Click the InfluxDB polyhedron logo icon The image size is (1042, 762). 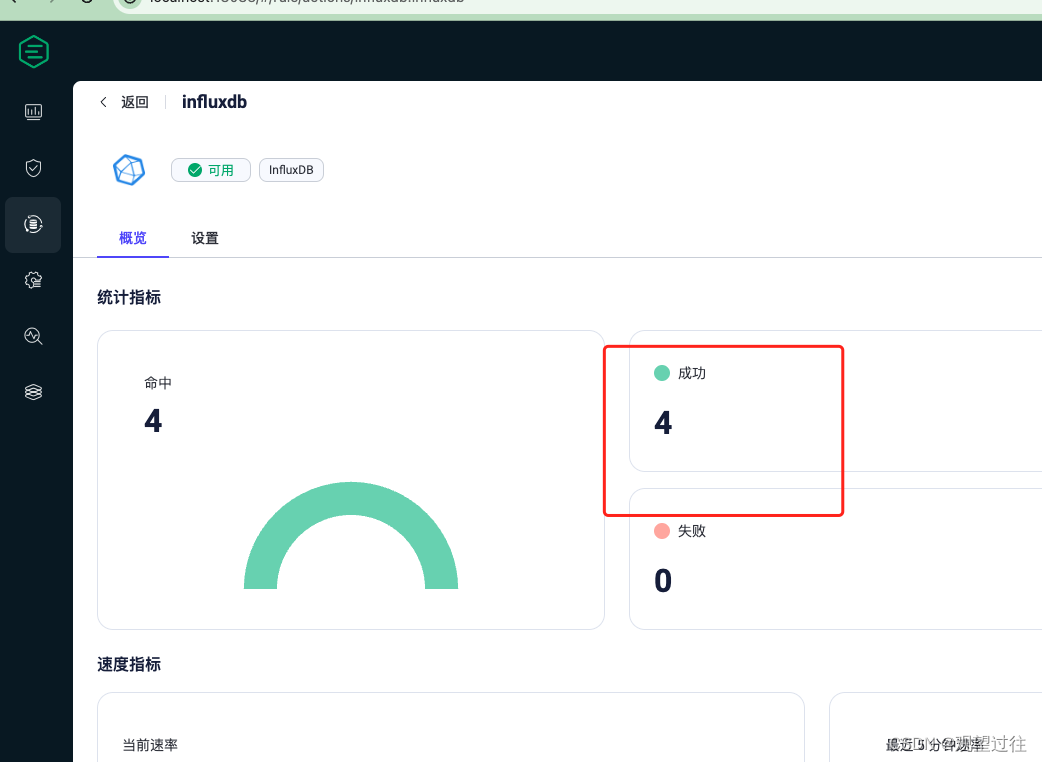129,170
